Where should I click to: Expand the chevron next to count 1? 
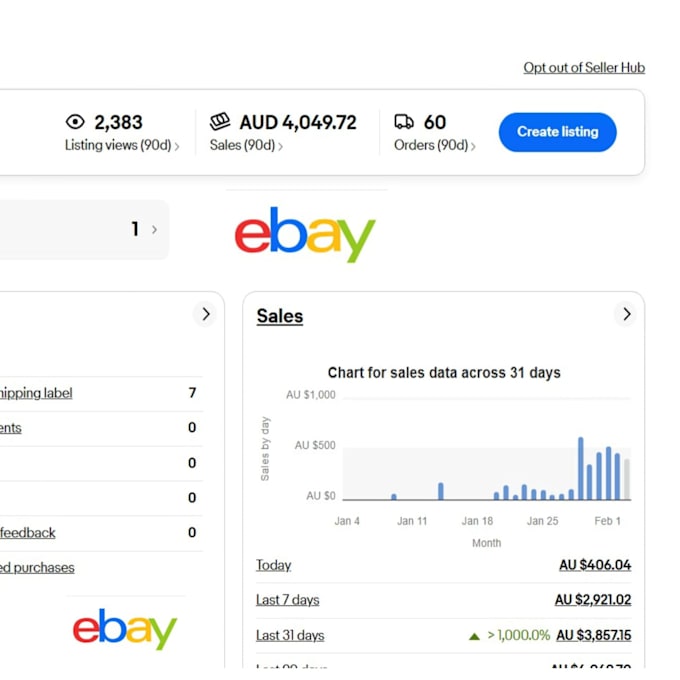coord(154,229)
